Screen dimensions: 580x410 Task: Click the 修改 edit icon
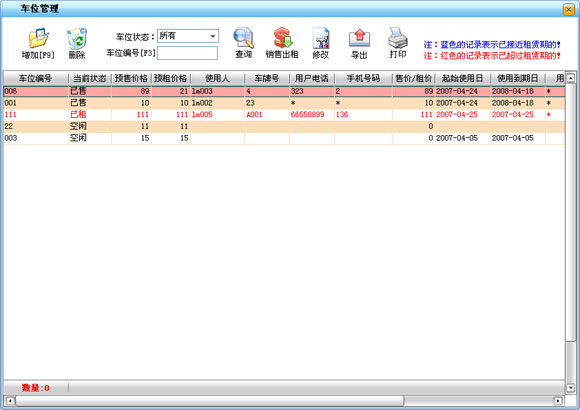(x=321, y=38)
